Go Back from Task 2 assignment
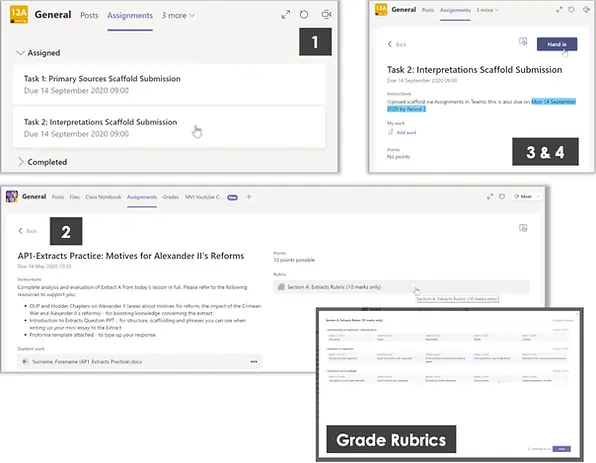The width and height of the screenshot is (596, 463). click(x=397, y=44)
